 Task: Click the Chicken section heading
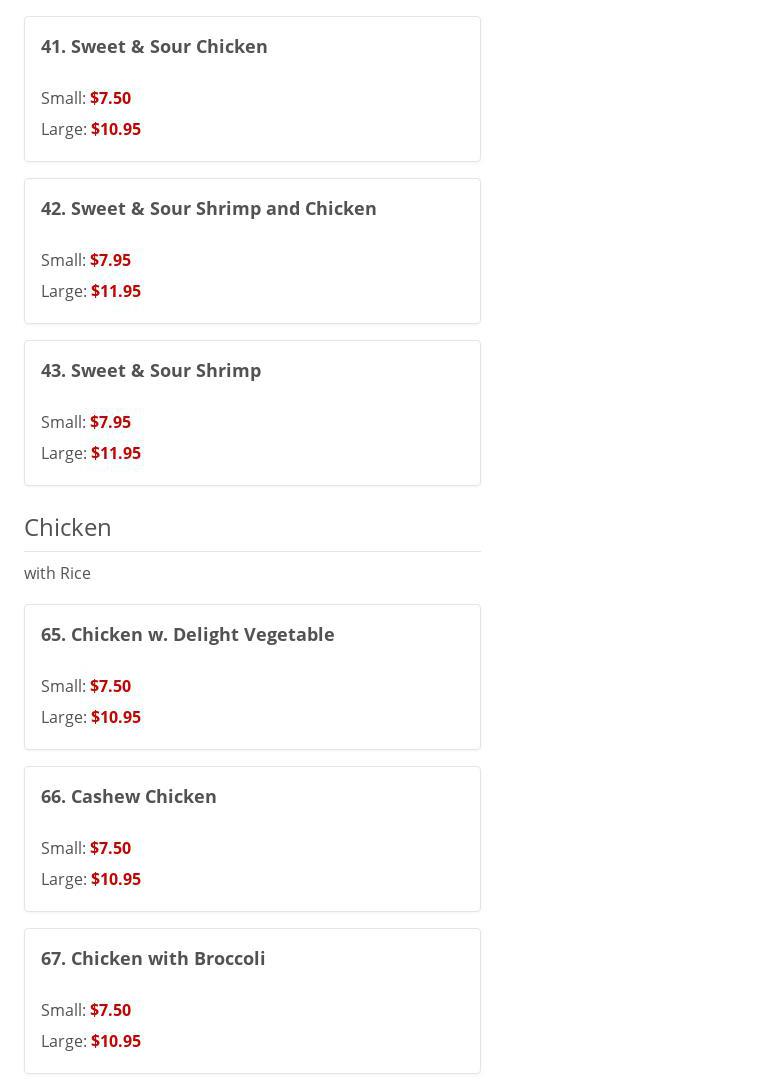point(68,527)
